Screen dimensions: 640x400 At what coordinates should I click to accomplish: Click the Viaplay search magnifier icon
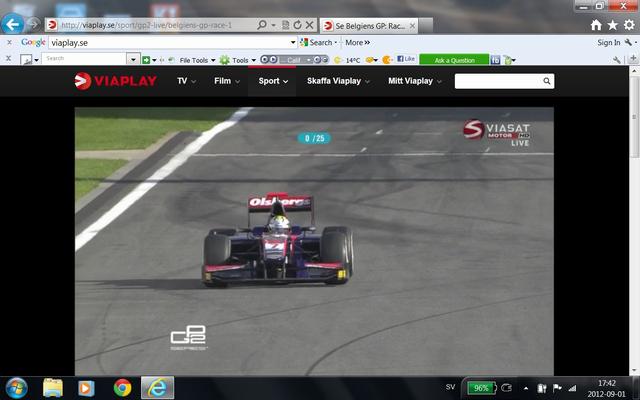tap(547, 81)
